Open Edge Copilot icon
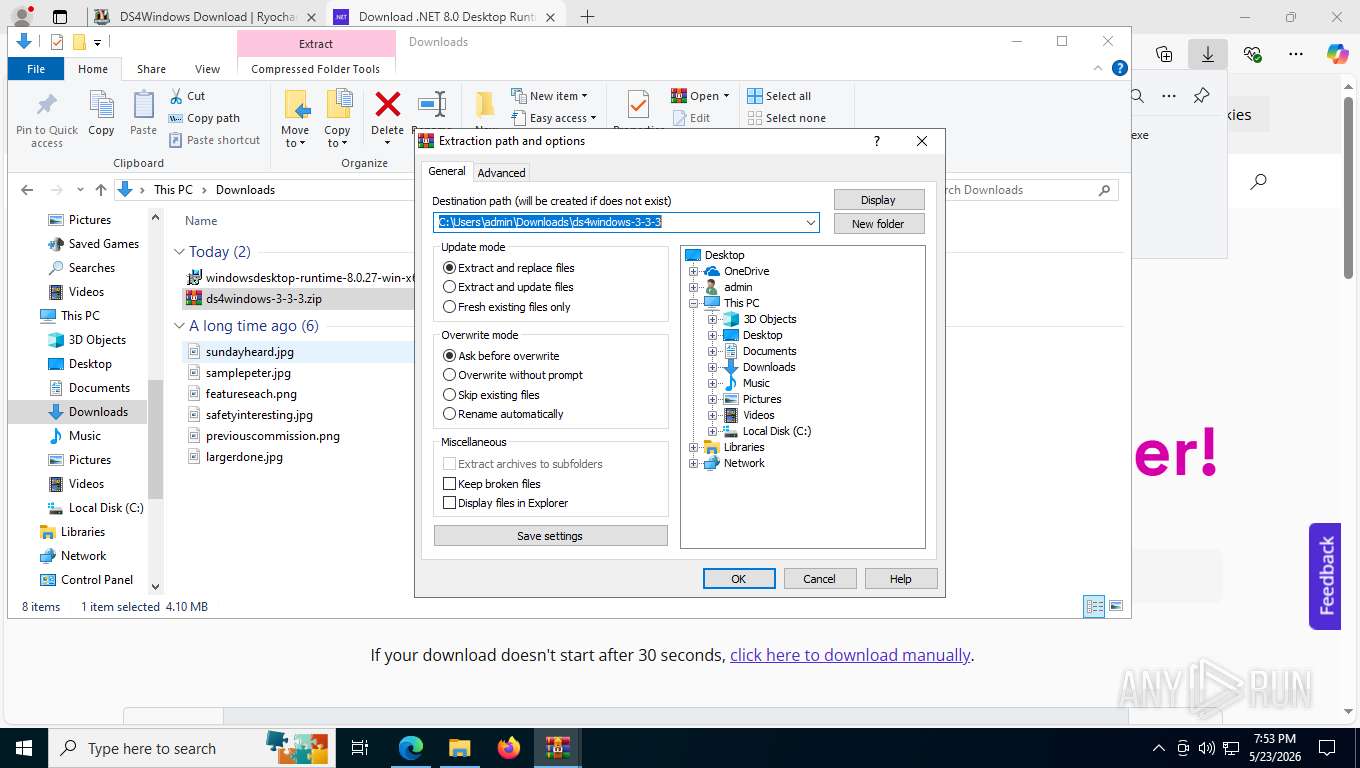Viewport: 1360px width, 768px height. pos(1337,54)
